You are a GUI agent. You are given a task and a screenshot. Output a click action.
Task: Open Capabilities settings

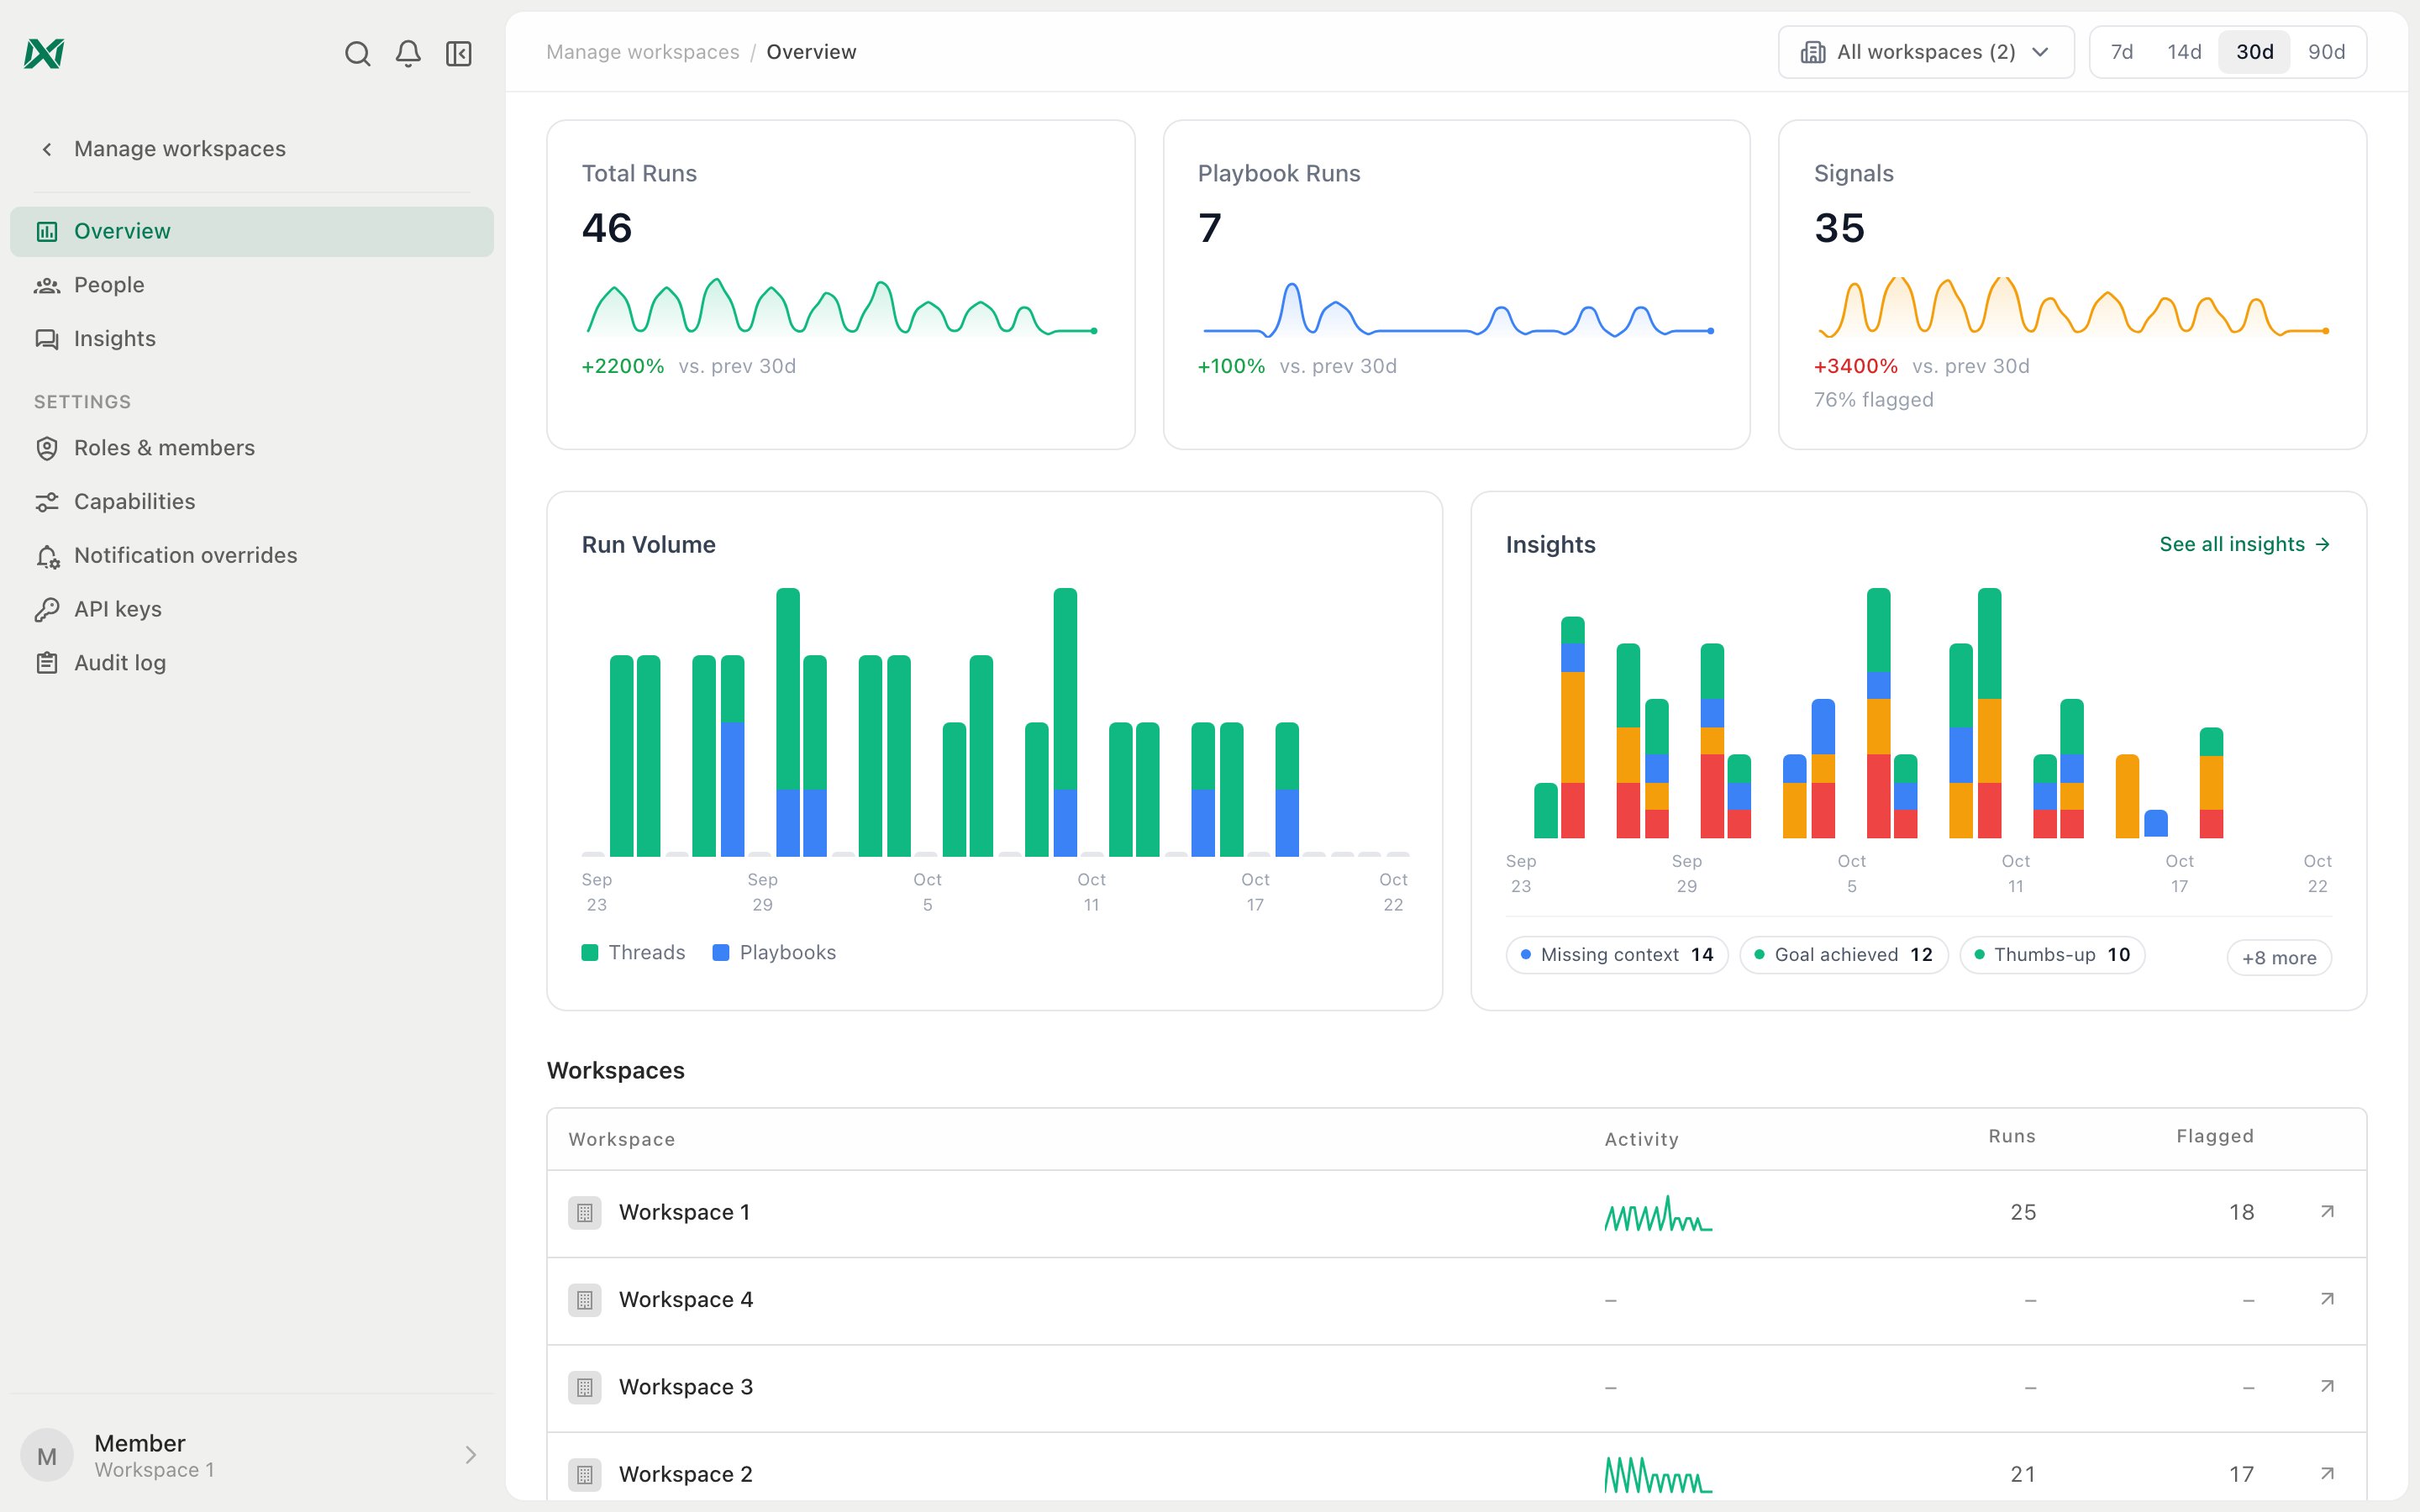tap(252, 502)
